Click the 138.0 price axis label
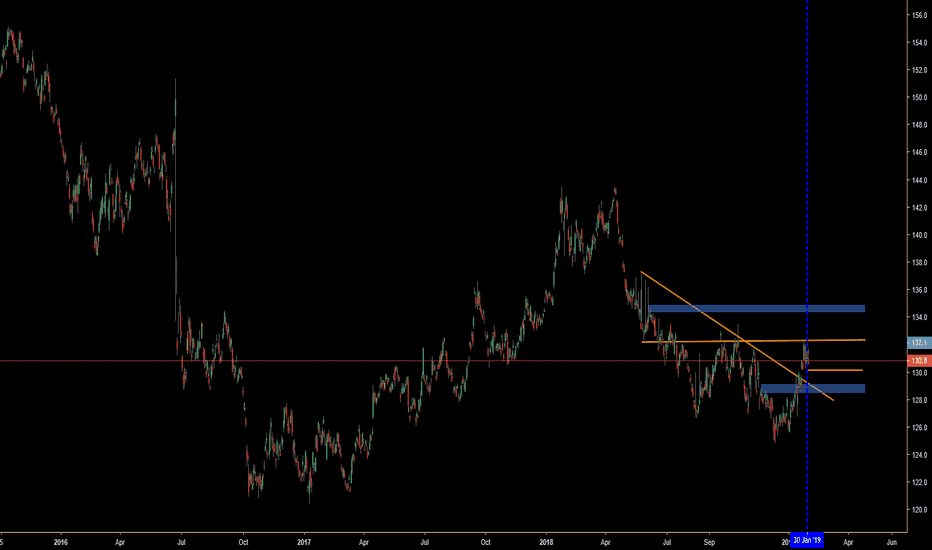The height and width of the screenshot is (550, 932). tap(920, 262)
